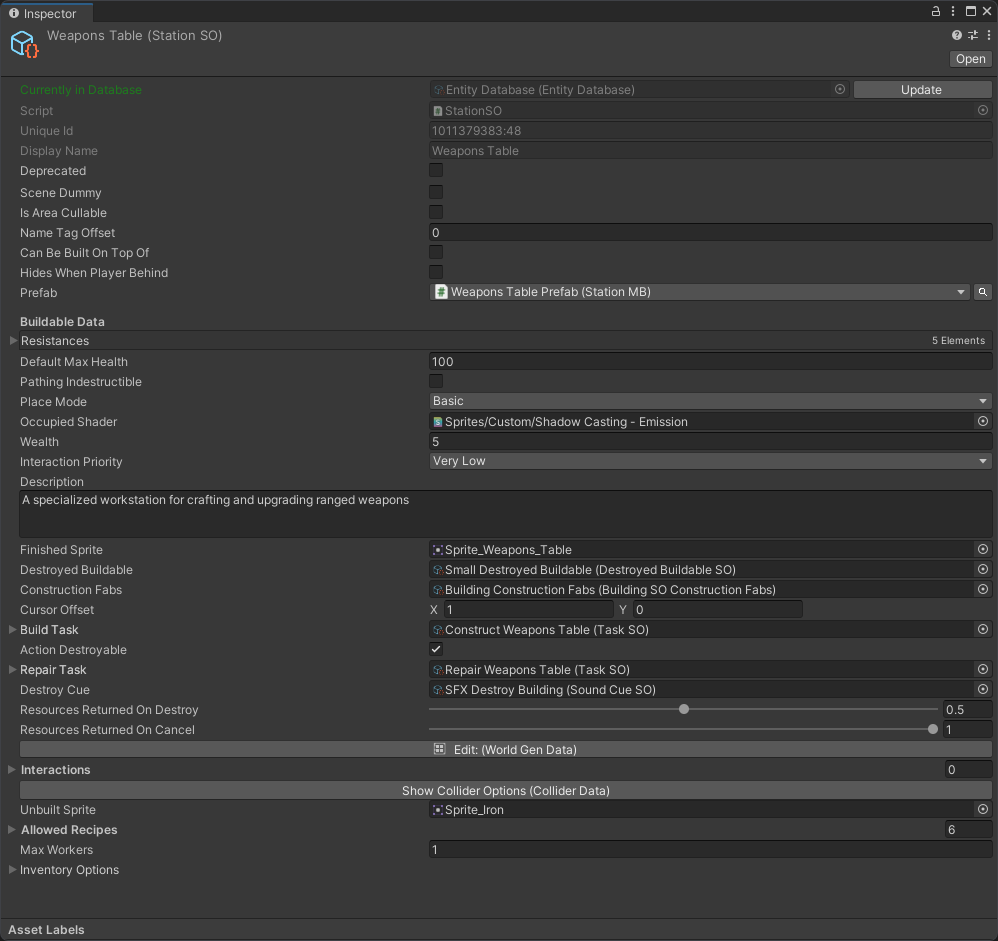Screen dimensions: 998x941
Task: Open object picker for Occupied Shader
Action: (983, 421)
